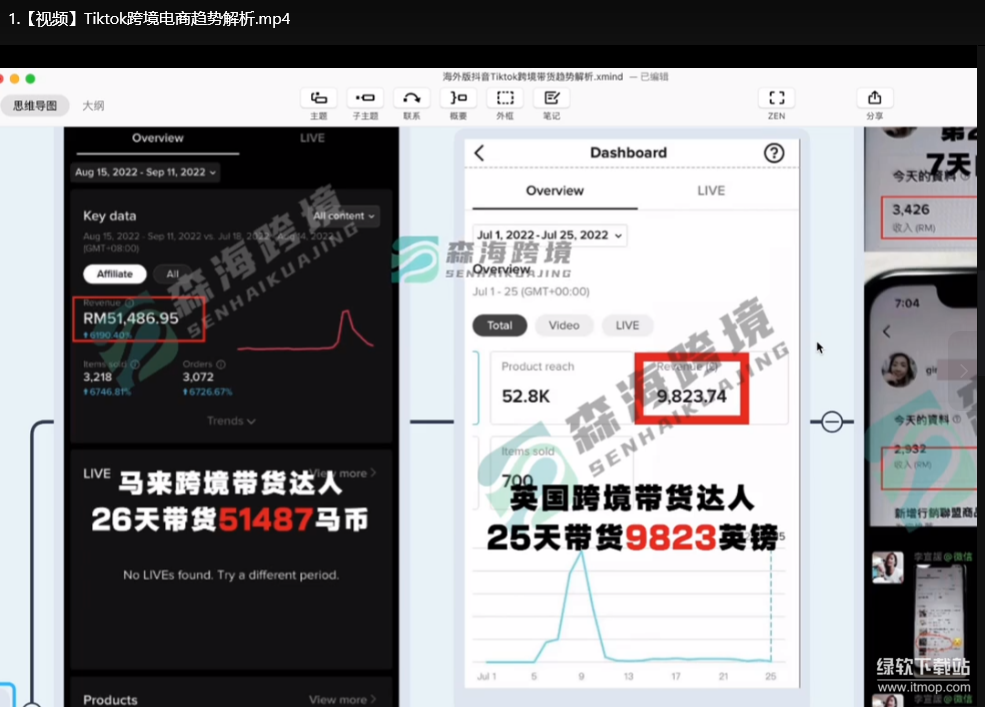Select the Total filter pill
The image size is (985, 707).
pos(499,326)
